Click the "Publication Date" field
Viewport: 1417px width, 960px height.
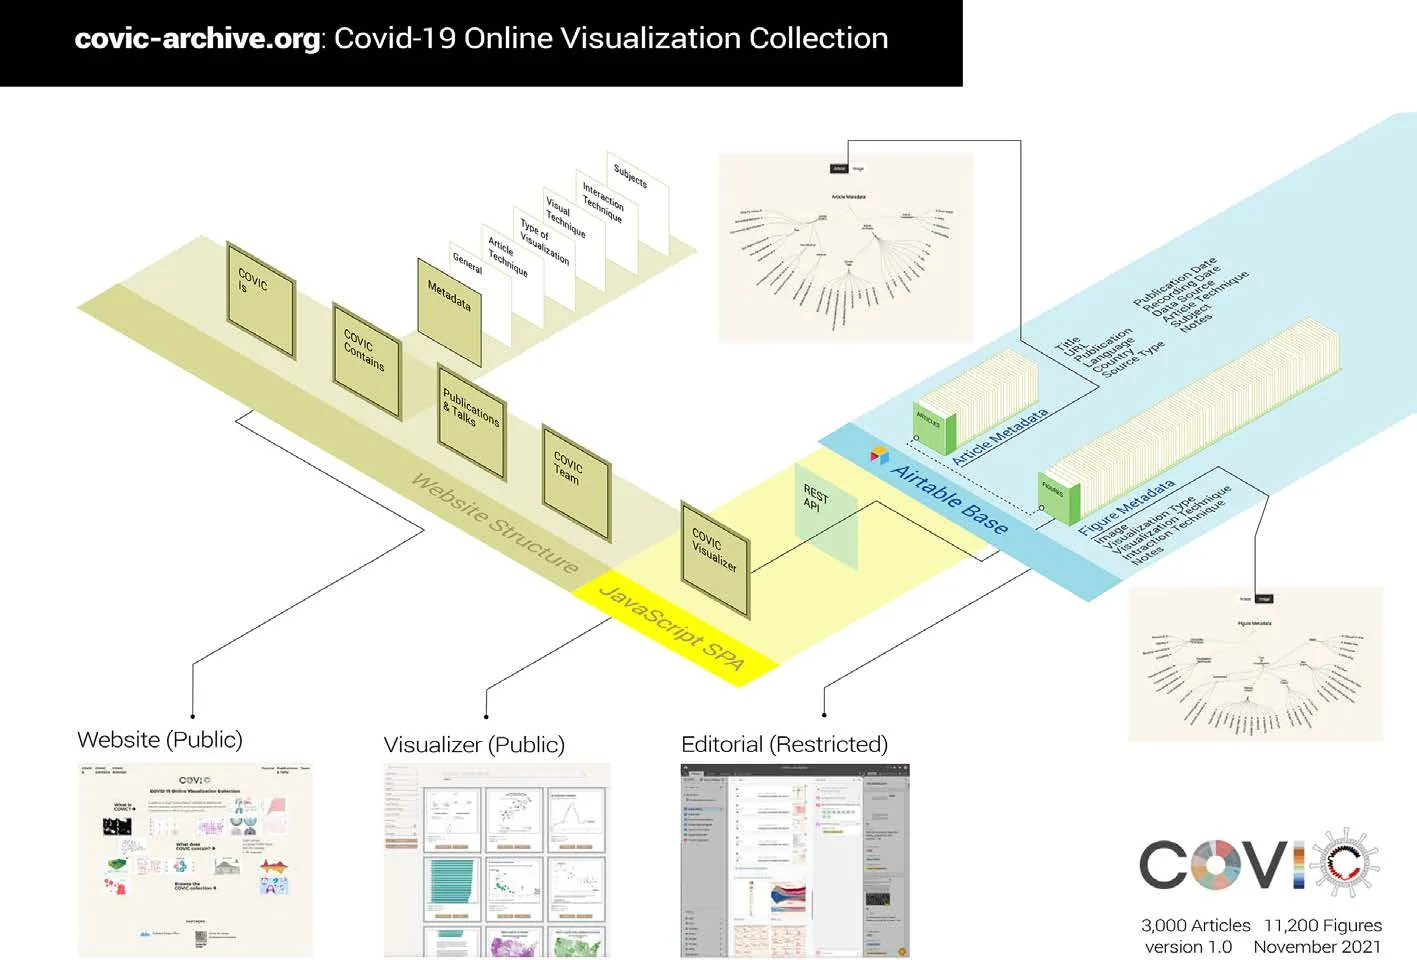click(1176, 283)
